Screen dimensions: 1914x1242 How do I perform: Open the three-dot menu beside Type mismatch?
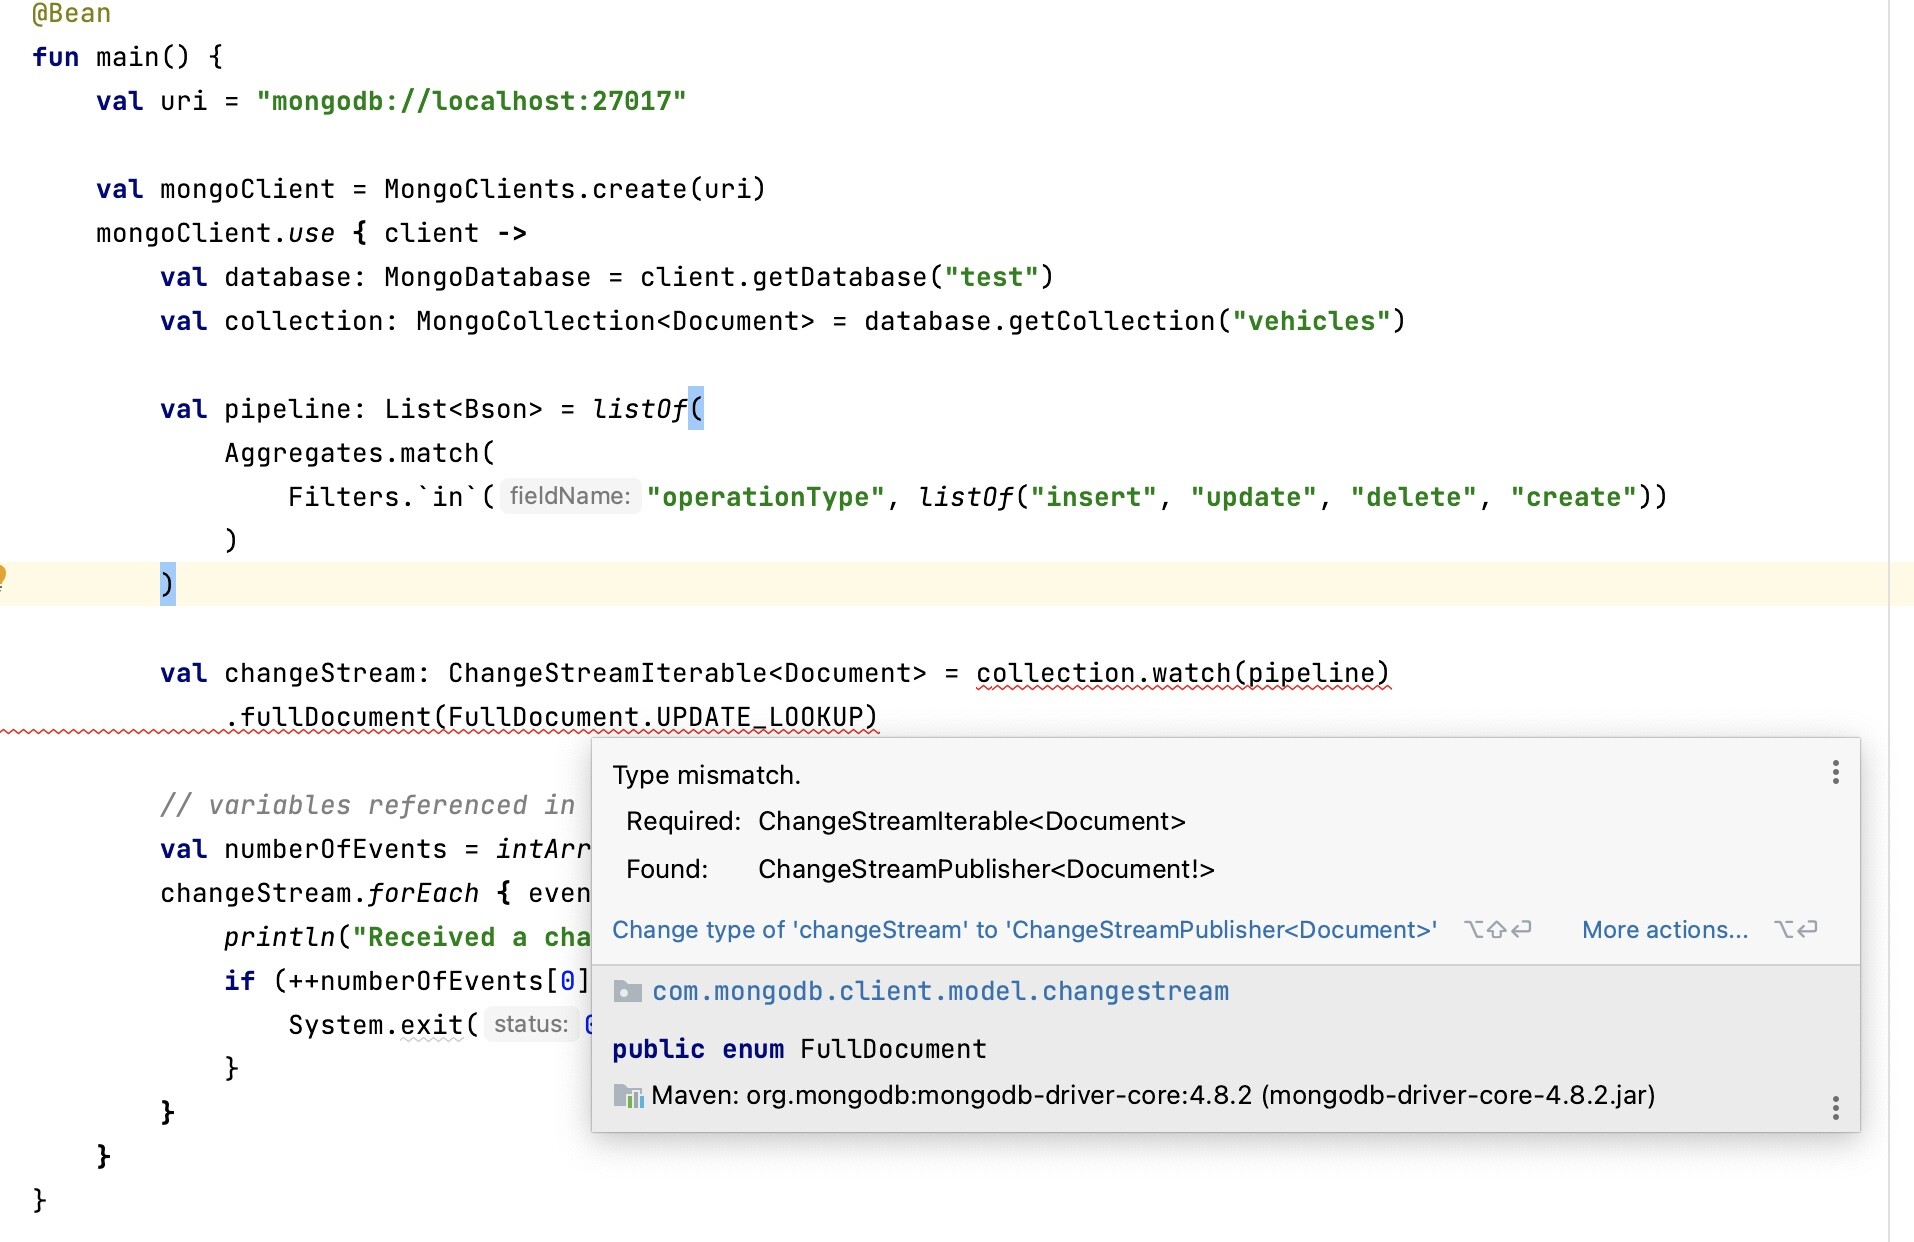[x=1835, y=772]
